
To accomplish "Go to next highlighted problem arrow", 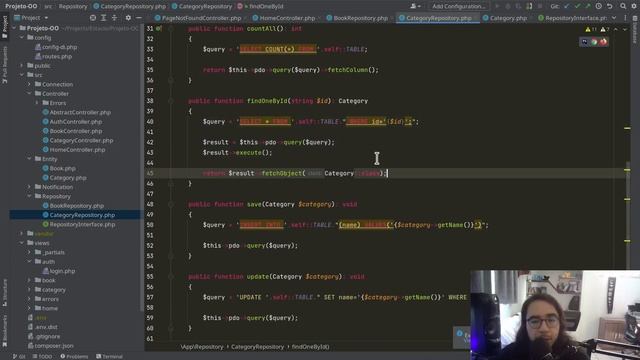I will point(625,29).
